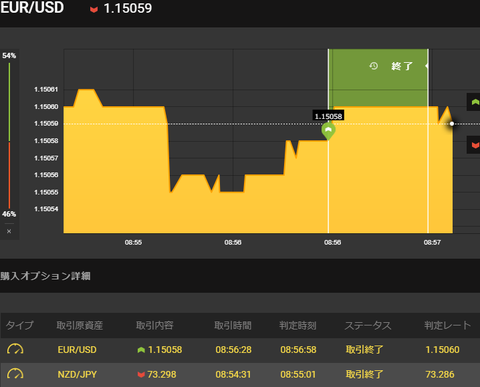Click the clock icon beside 終了

(x=374, y=66)
